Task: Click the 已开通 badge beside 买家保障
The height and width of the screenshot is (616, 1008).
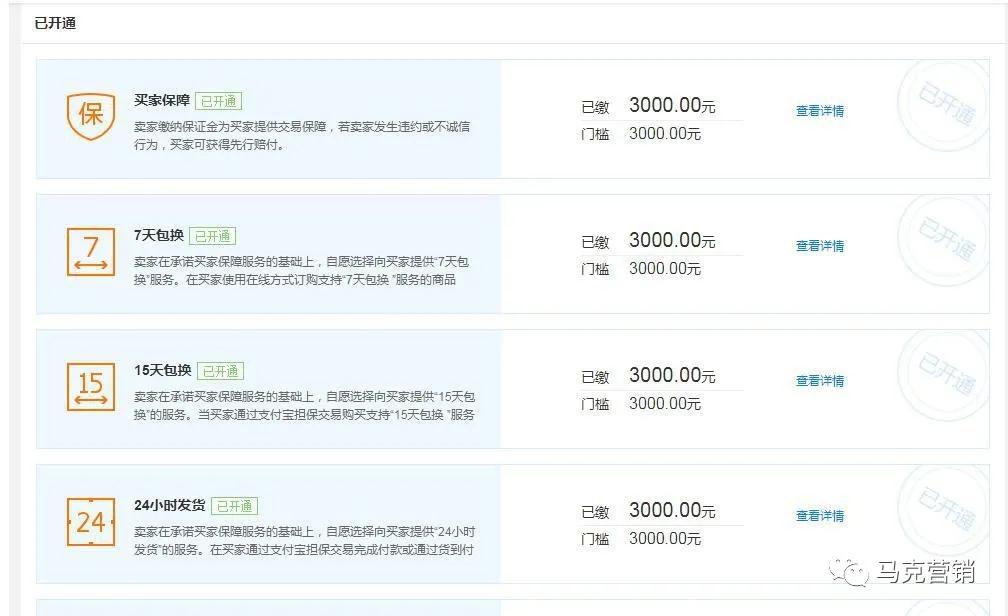Action: point(221,100)
